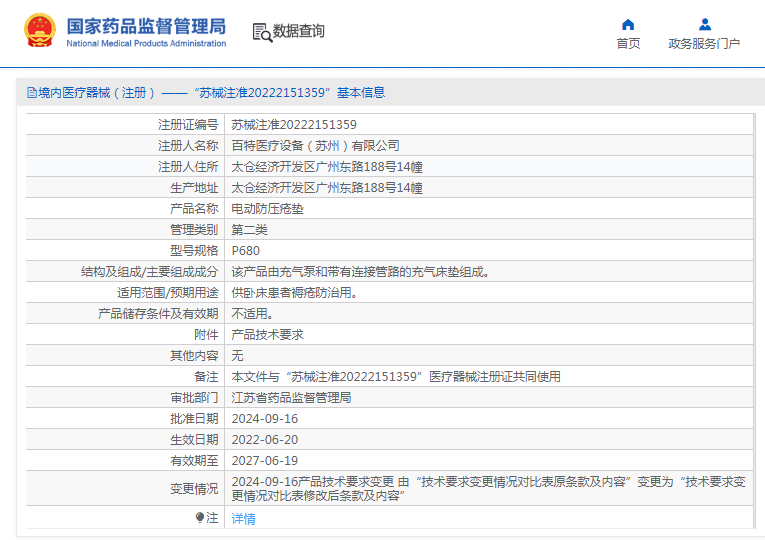Click the 附件 label

(x=206, y=335)
